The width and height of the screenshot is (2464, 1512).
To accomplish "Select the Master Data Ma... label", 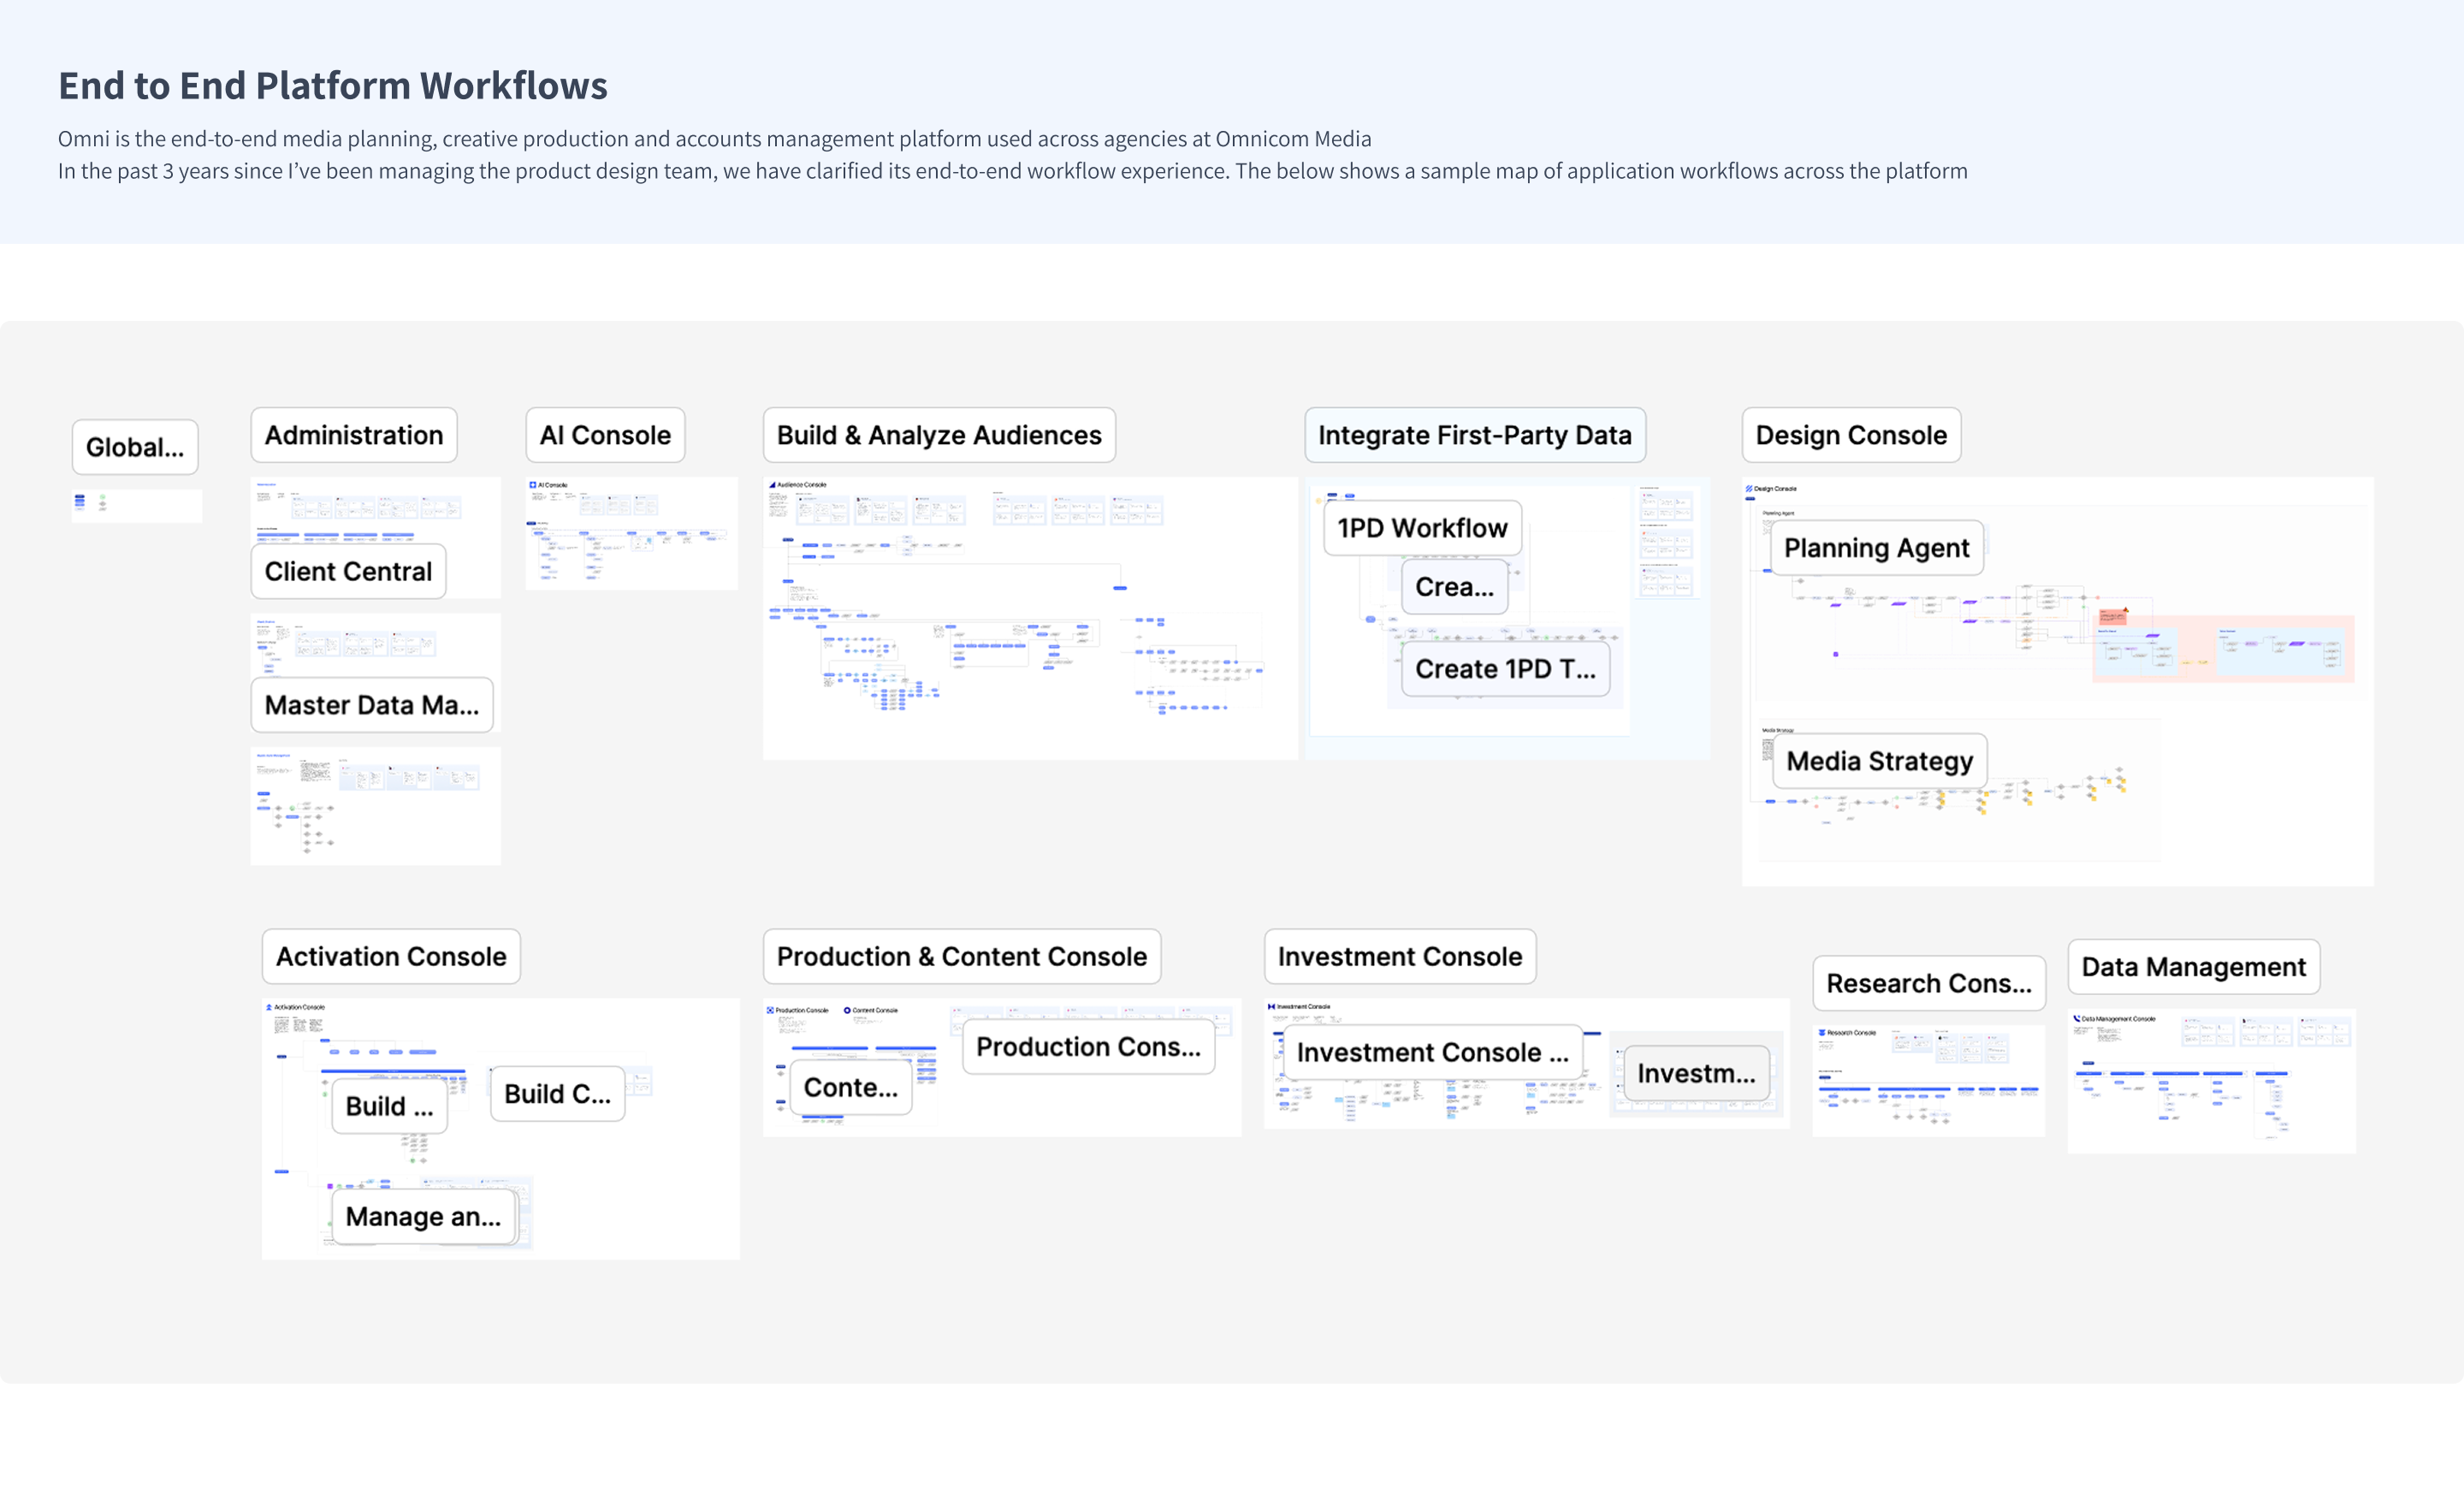I will pos(371,705).
